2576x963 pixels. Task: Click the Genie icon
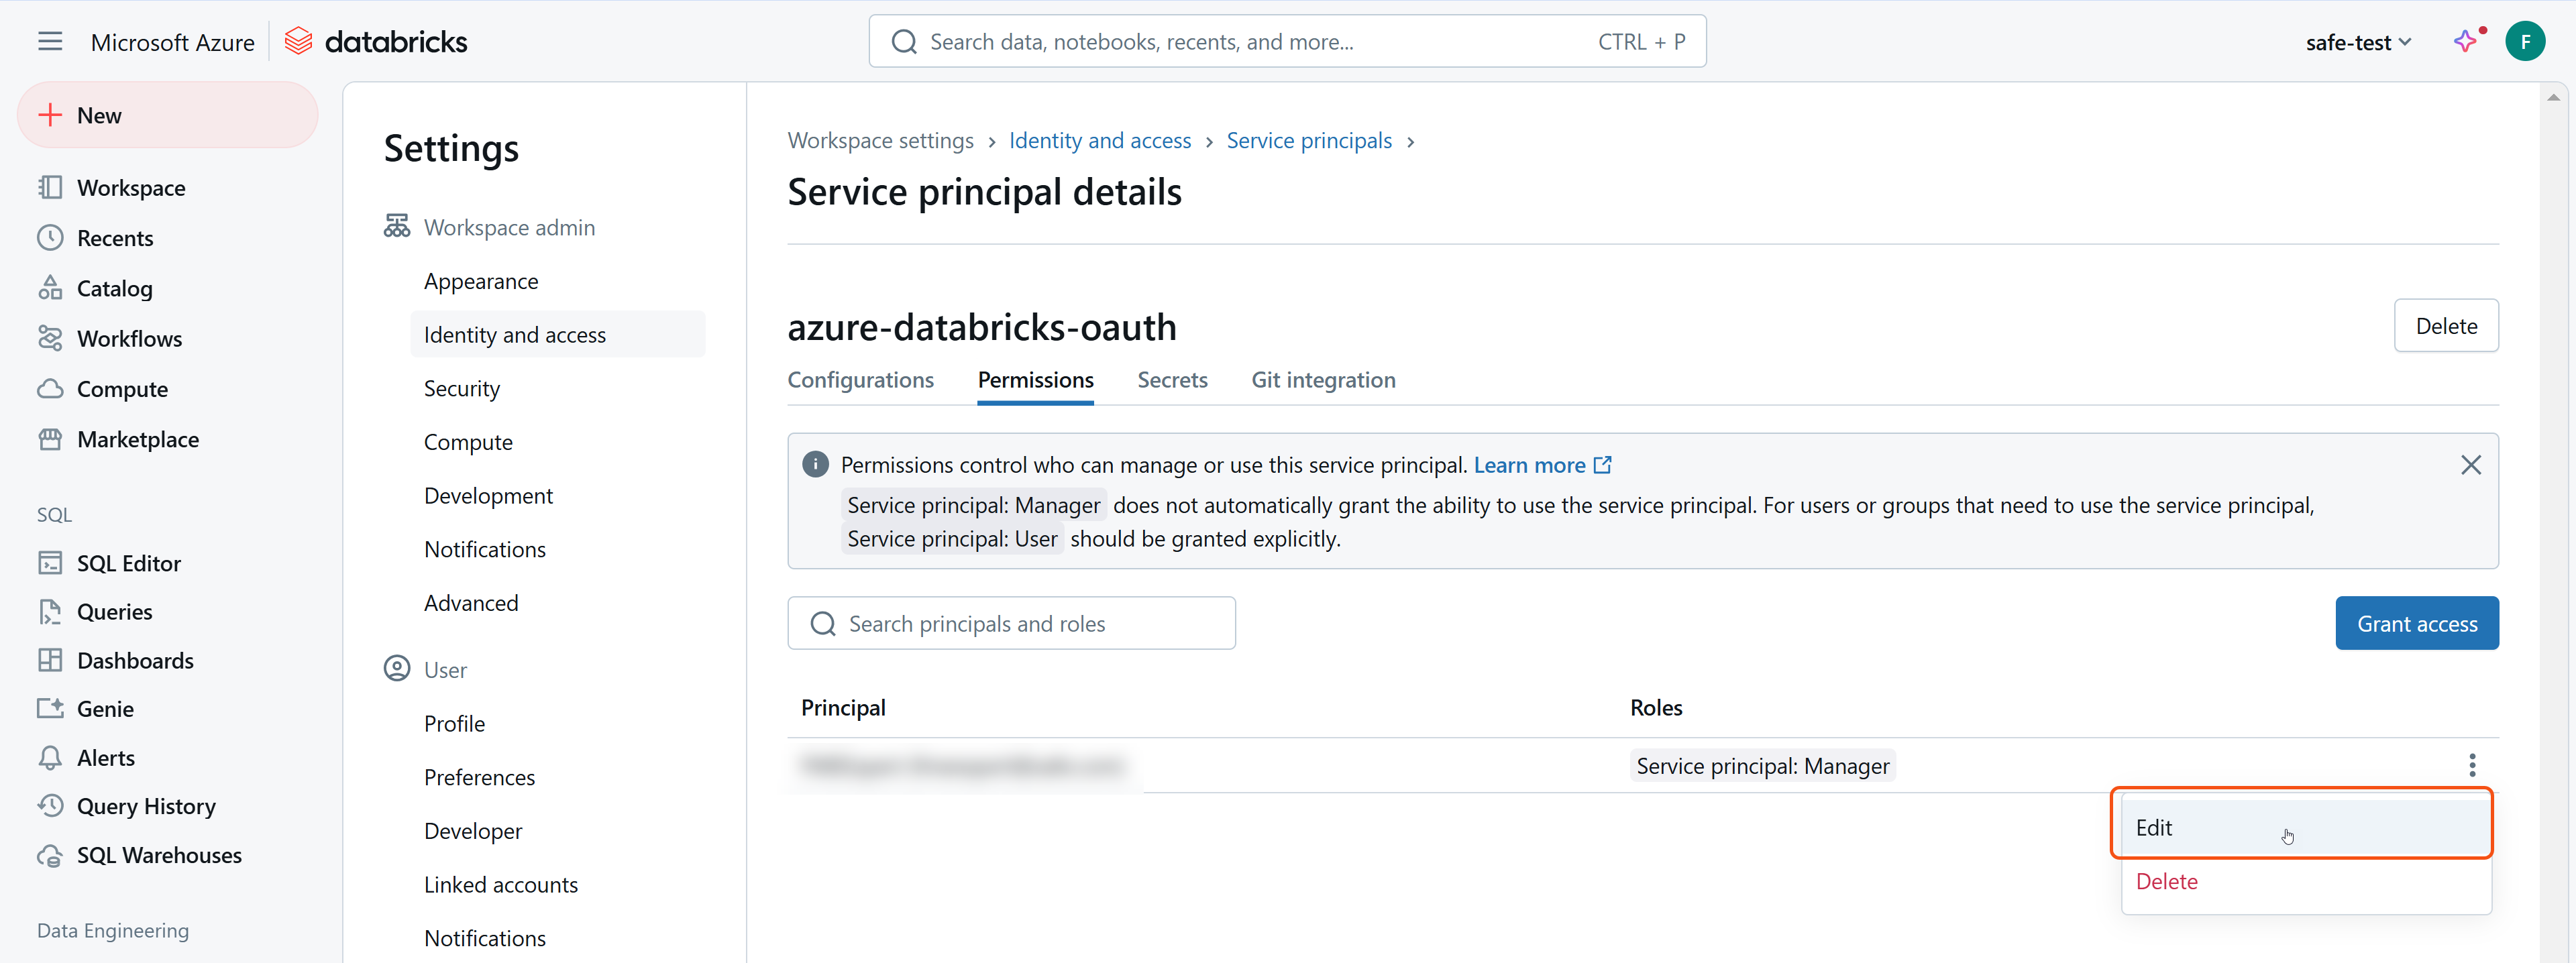pyautogui.click(x=50, y=709)
